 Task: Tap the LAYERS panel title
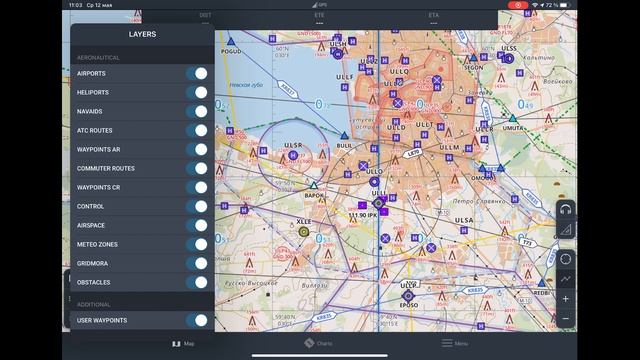point(142,34)
